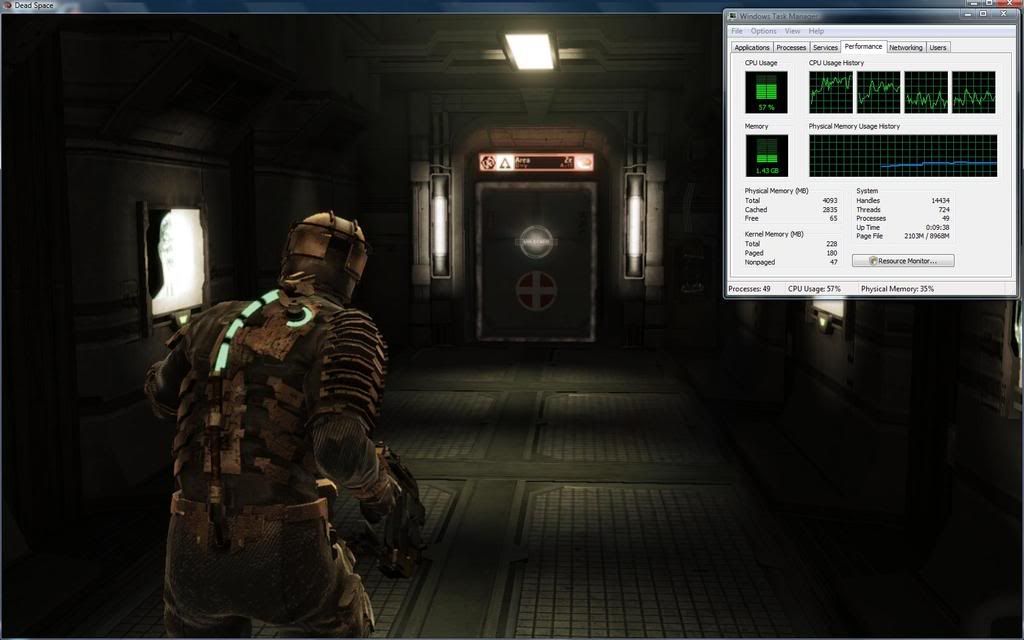This screenshot has width=1024, height=640.
Task: Click the Physical Memory Total value 4093
Action: (830, 200)
